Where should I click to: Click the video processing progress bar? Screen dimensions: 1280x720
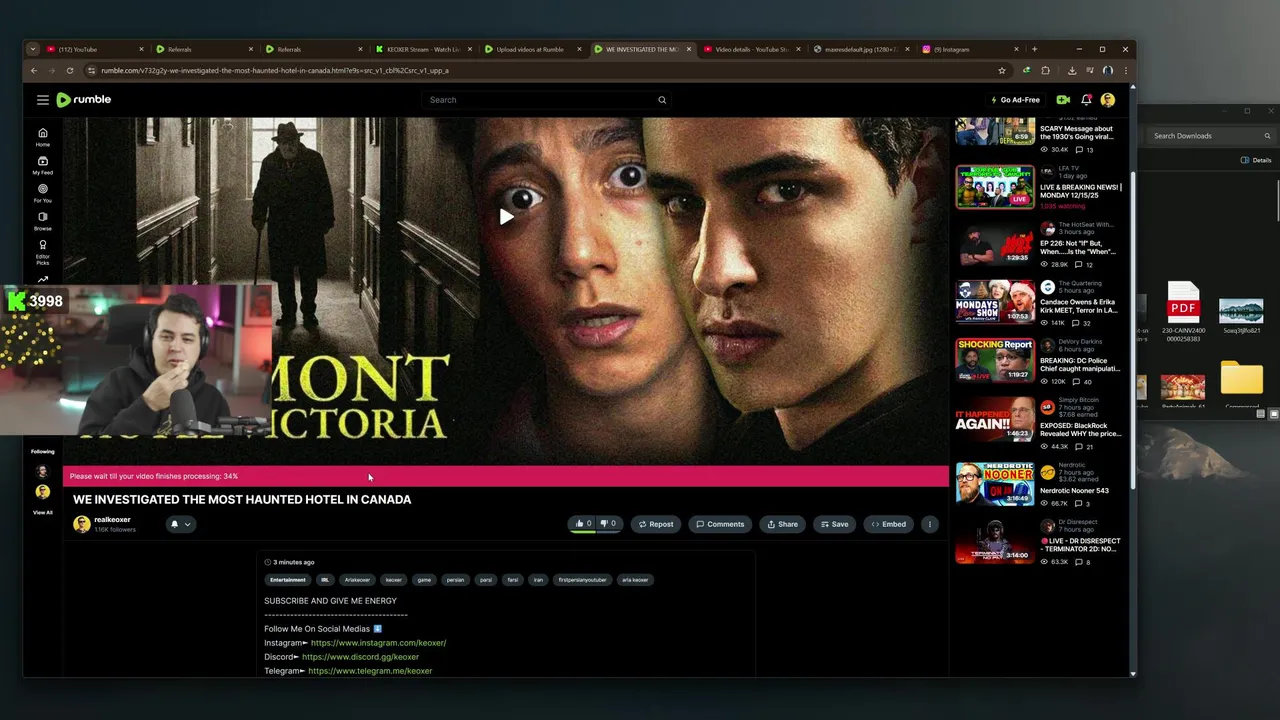coord(506,476)
